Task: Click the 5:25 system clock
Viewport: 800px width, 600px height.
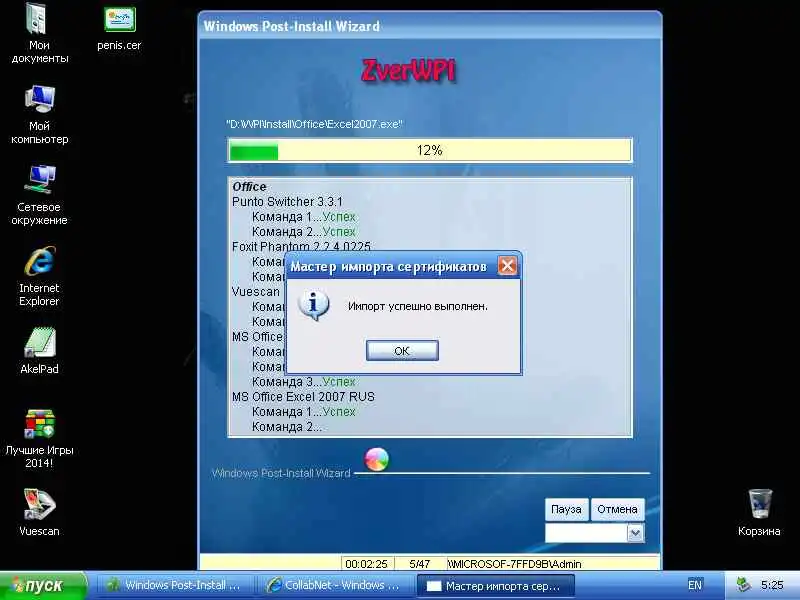Action: coord(772,585)
